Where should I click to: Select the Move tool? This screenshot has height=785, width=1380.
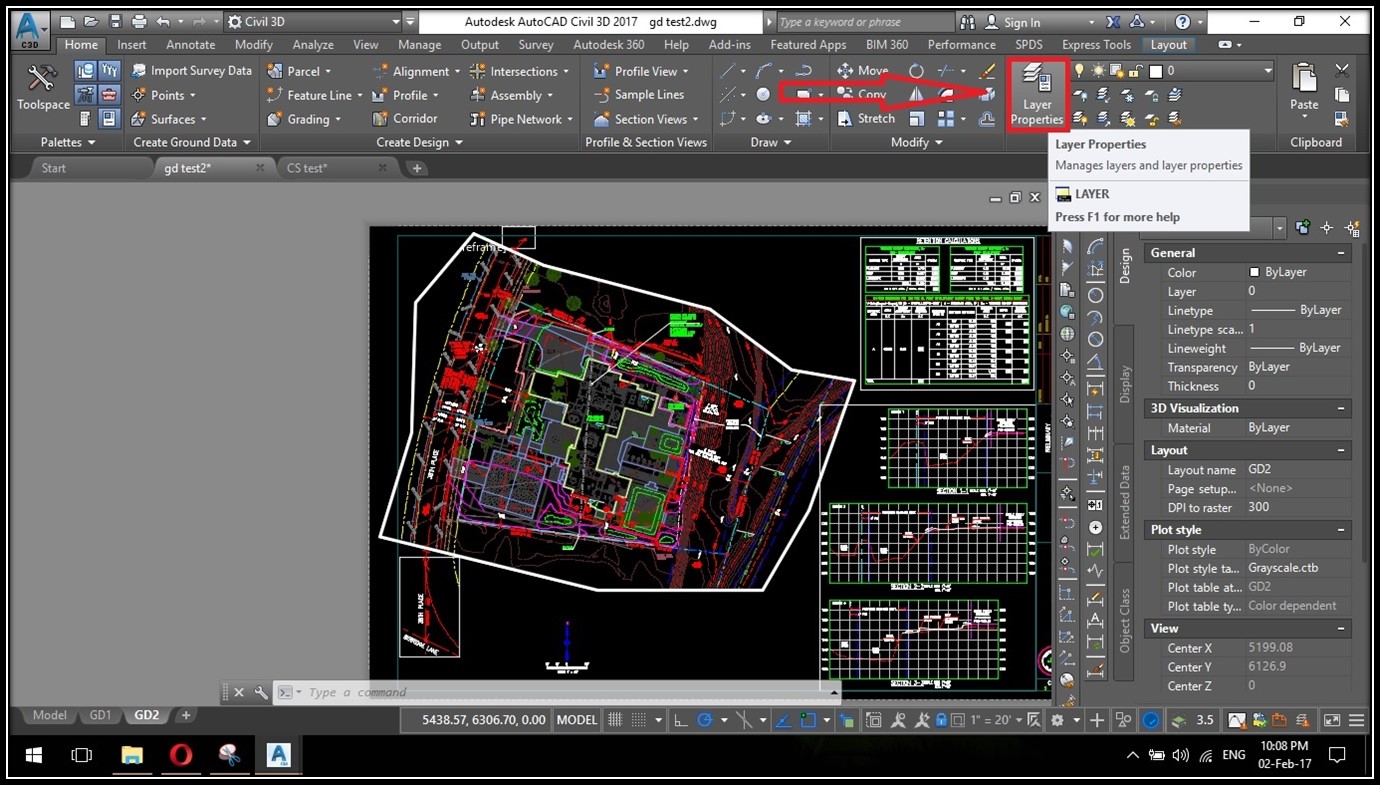862,70
